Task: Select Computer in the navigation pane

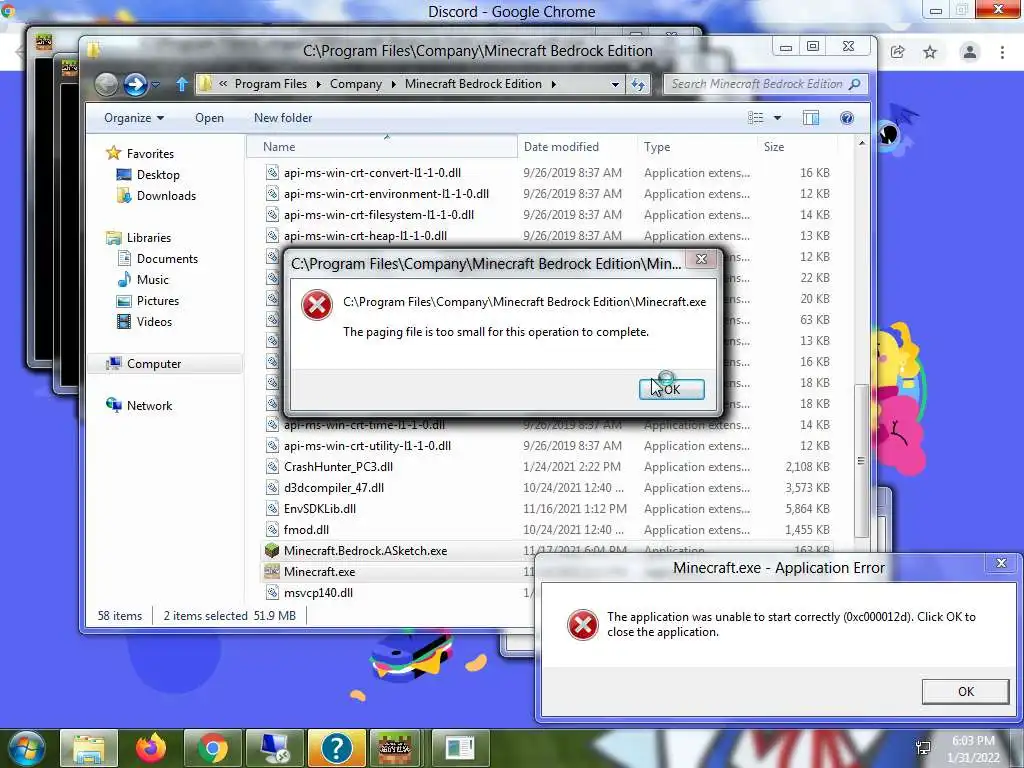Action: coord(153,364)
